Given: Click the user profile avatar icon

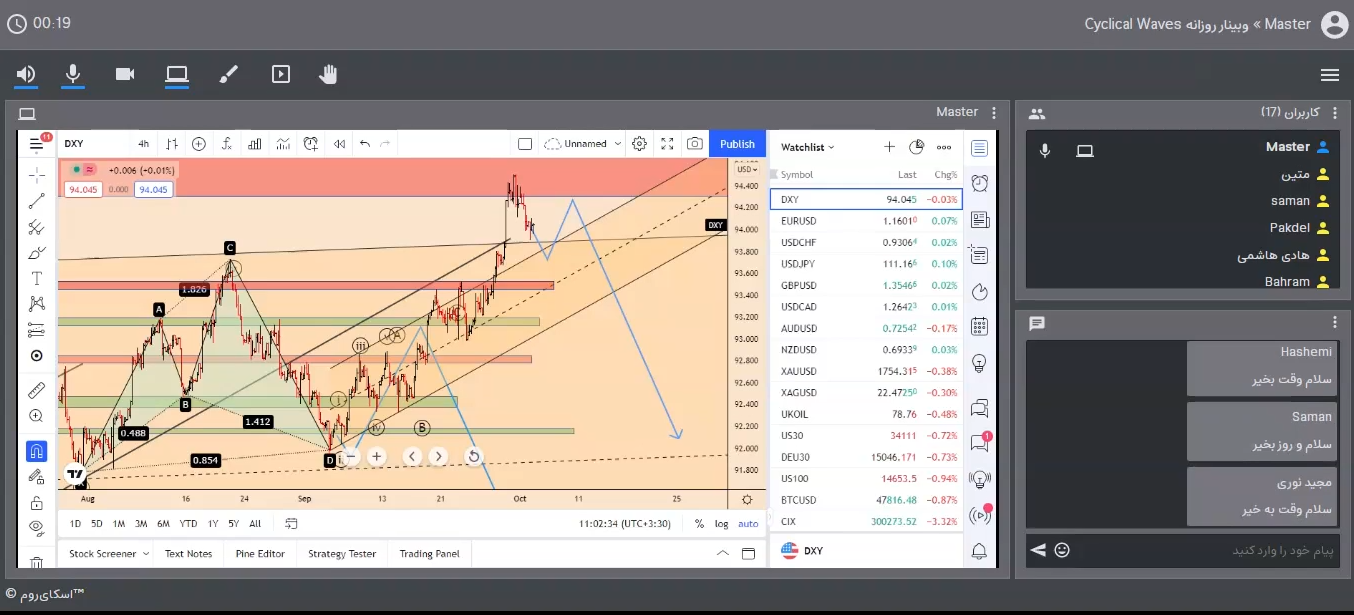Looking at the screenshot, I should tap(1334, 25).
